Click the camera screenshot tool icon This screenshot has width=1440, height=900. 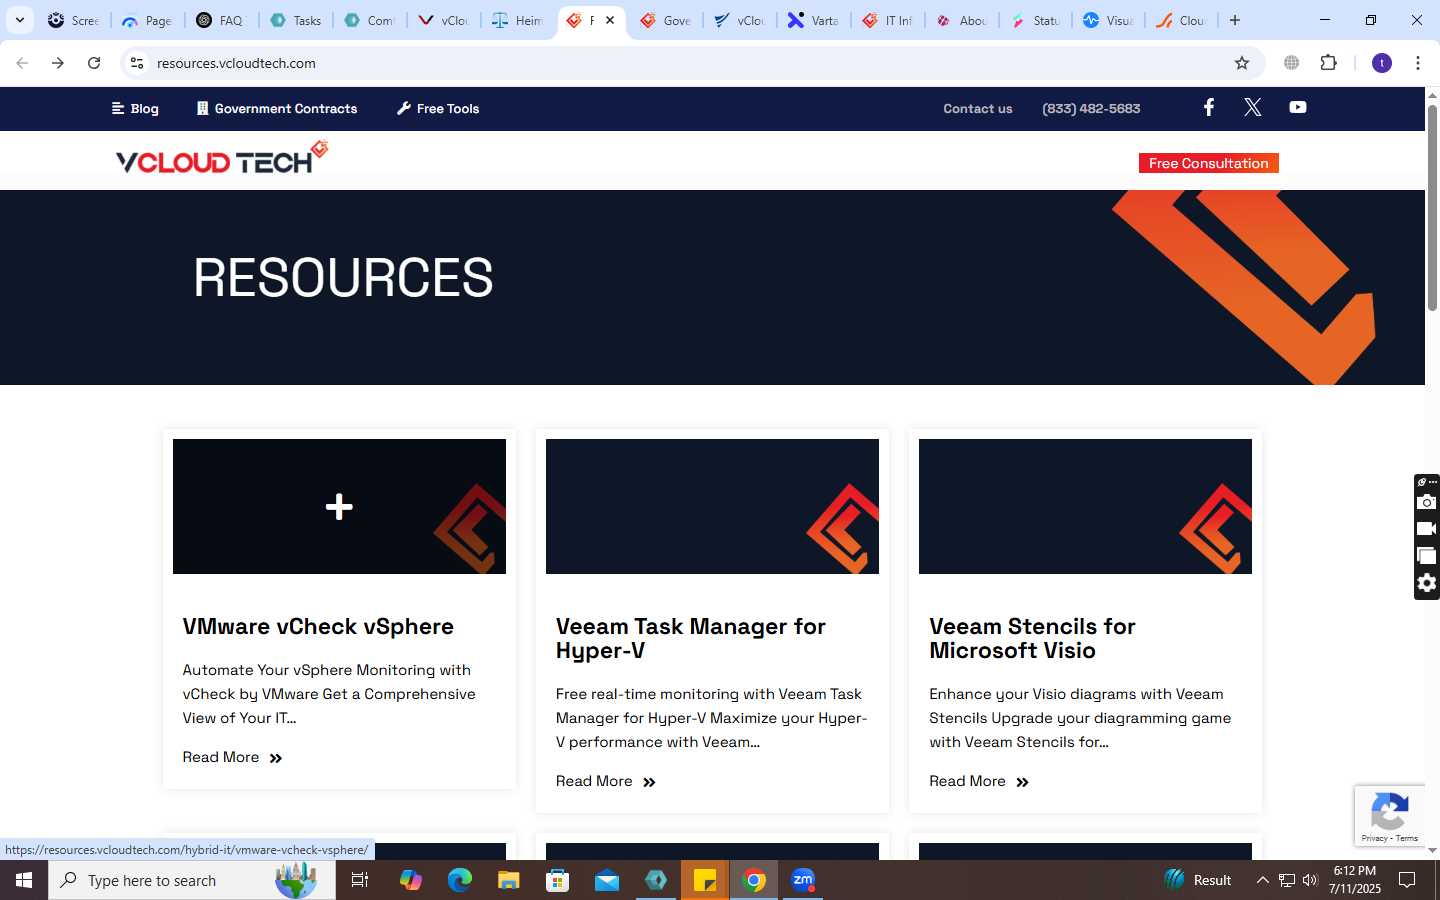coord(1427,502)
